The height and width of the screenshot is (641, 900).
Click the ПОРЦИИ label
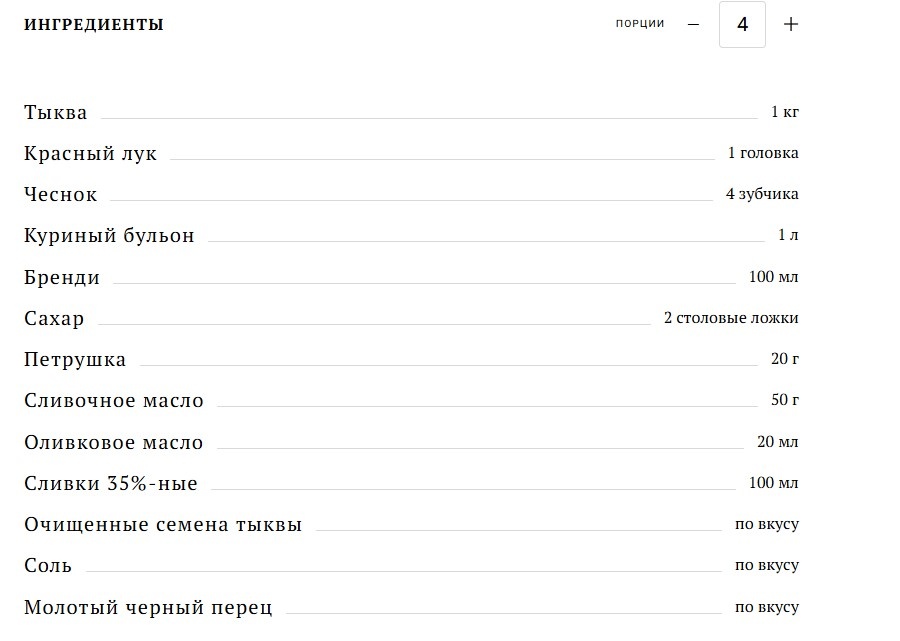tap(640, 24)
